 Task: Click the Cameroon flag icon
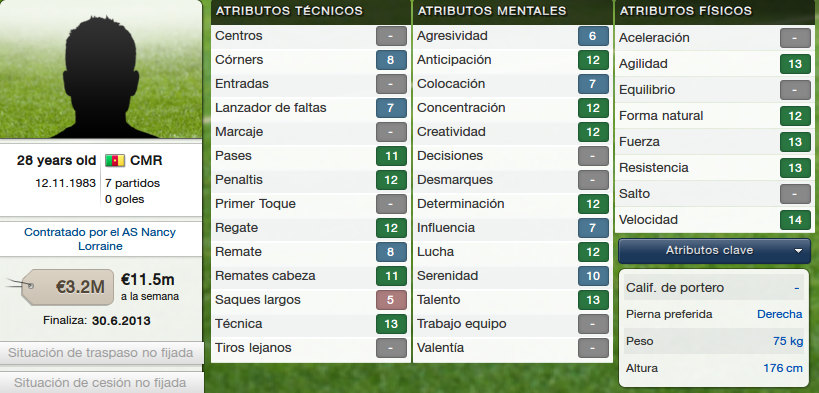coord(115,160)
